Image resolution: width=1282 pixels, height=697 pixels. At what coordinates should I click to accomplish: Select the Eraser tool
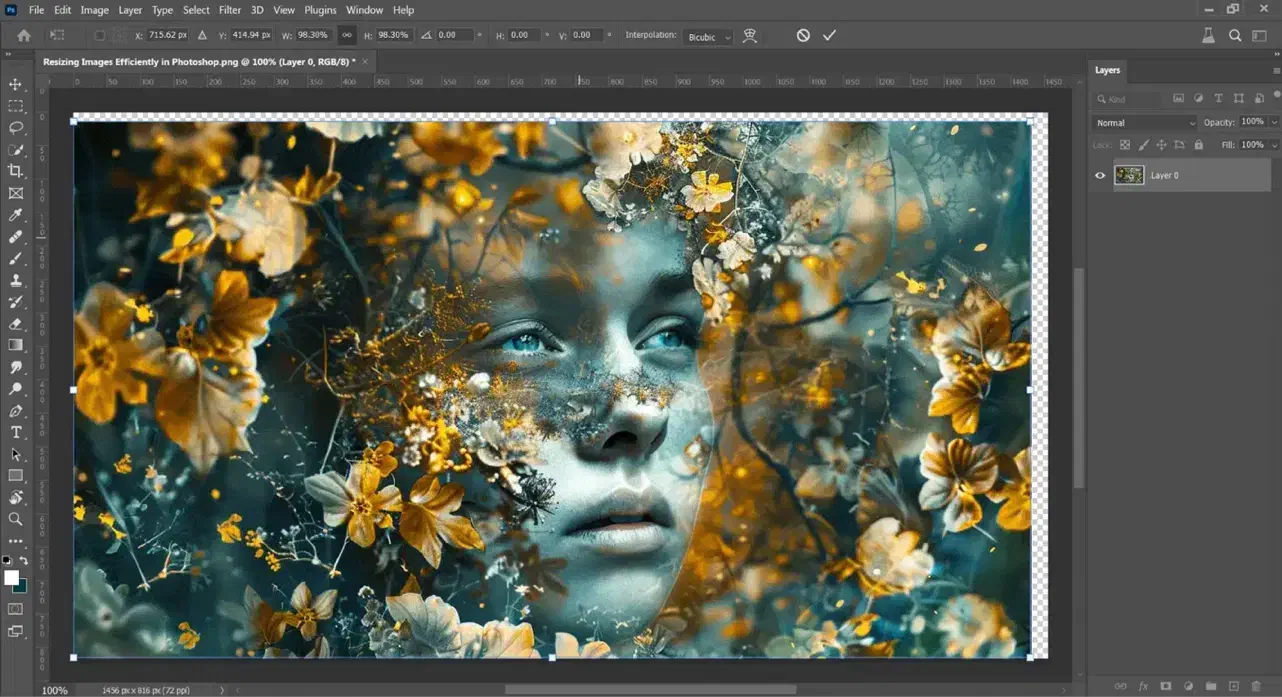pos(16,324)
